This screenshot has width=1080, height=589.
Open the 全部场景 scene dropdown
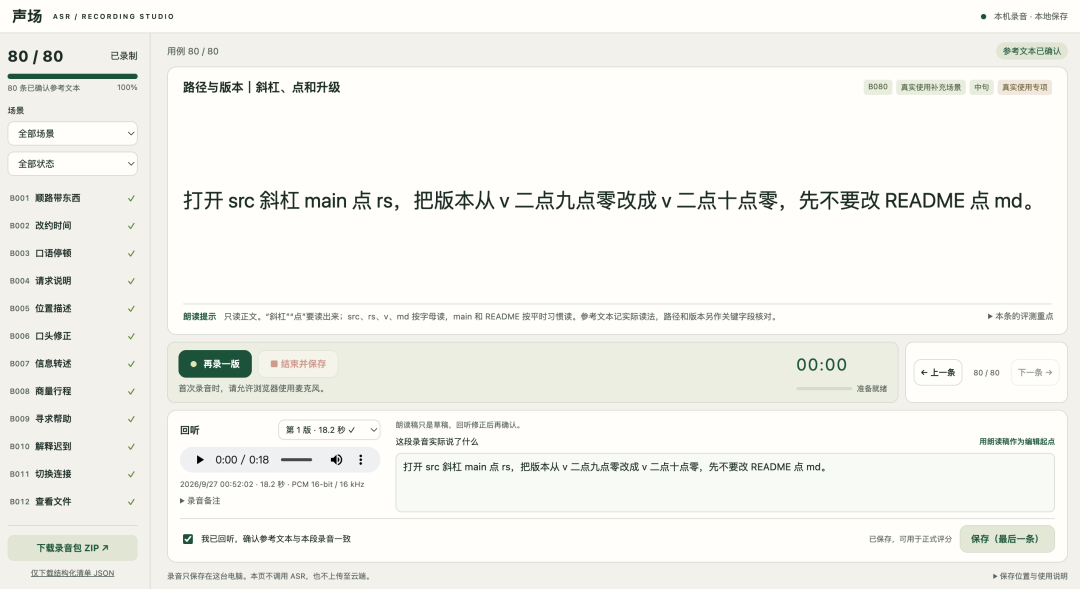pos(72,134)
